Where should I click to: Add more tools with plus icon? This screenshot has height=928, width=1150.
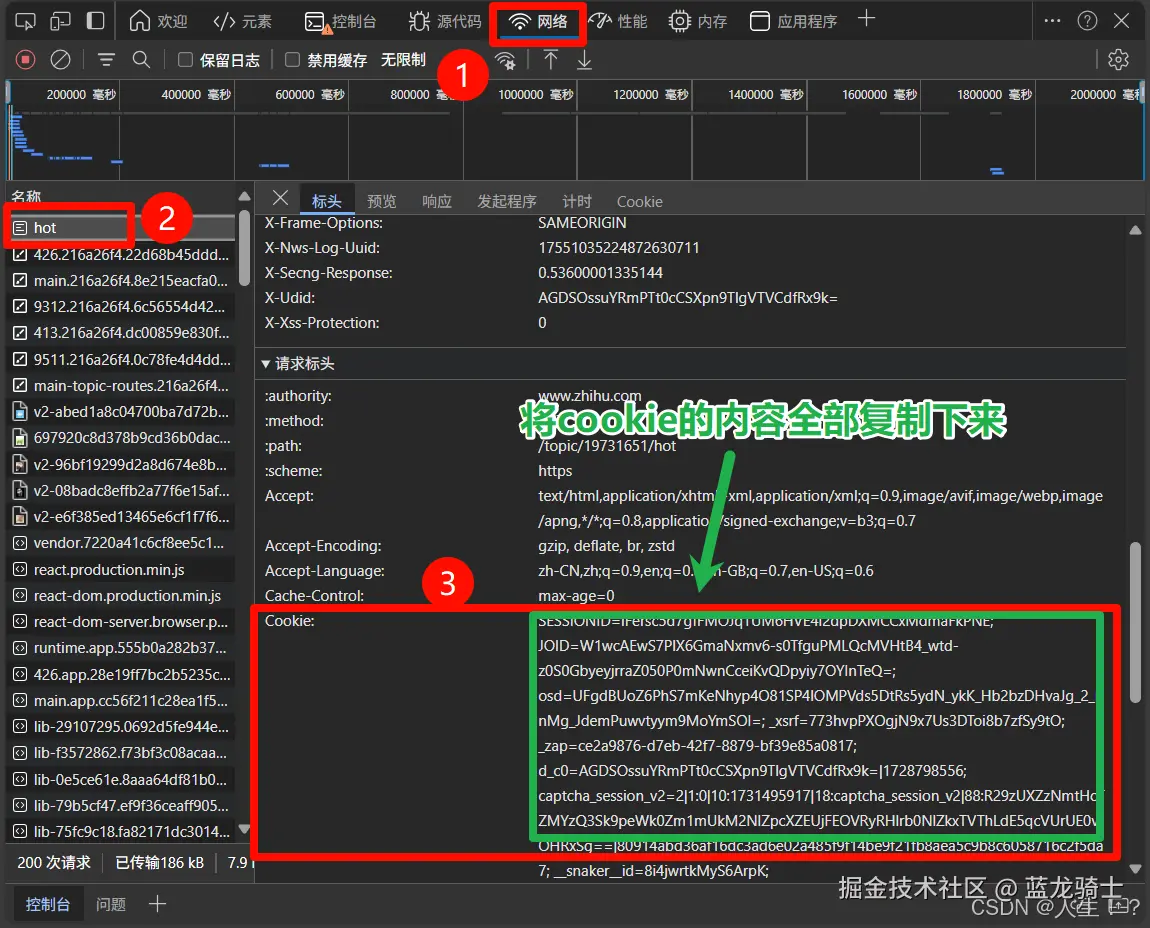click(866, 19)
